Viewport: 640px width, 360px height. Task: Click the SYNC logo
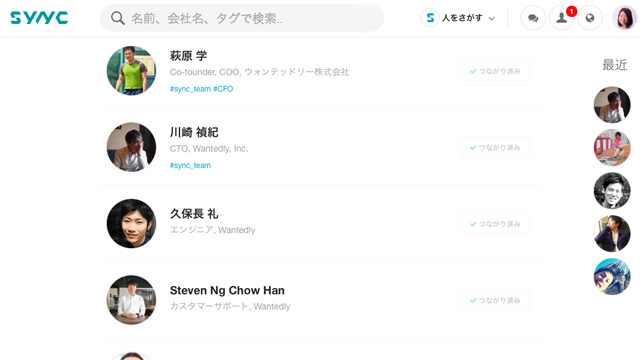tap(39, 18)
